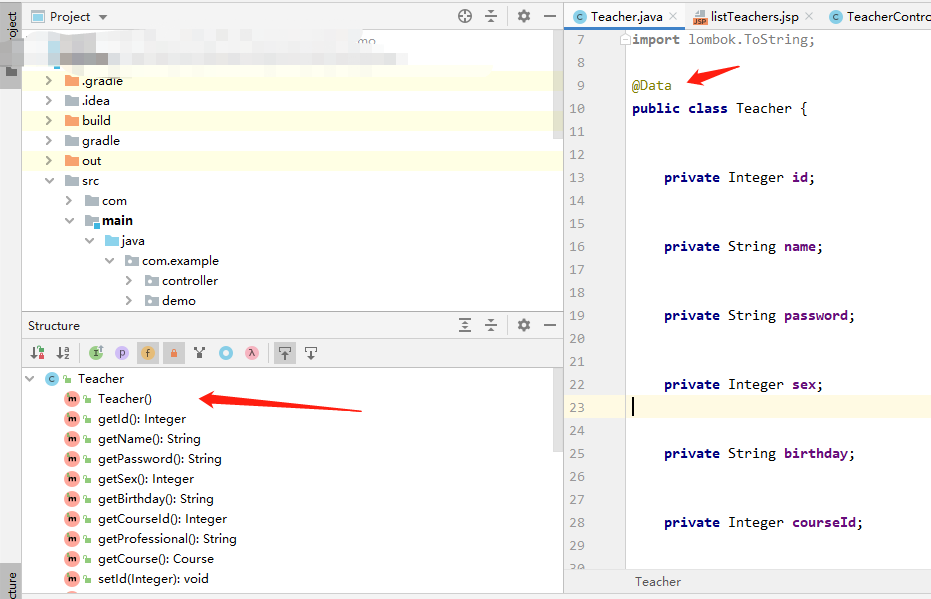Toggle autoscroll to source in Structure

(285, 353)
